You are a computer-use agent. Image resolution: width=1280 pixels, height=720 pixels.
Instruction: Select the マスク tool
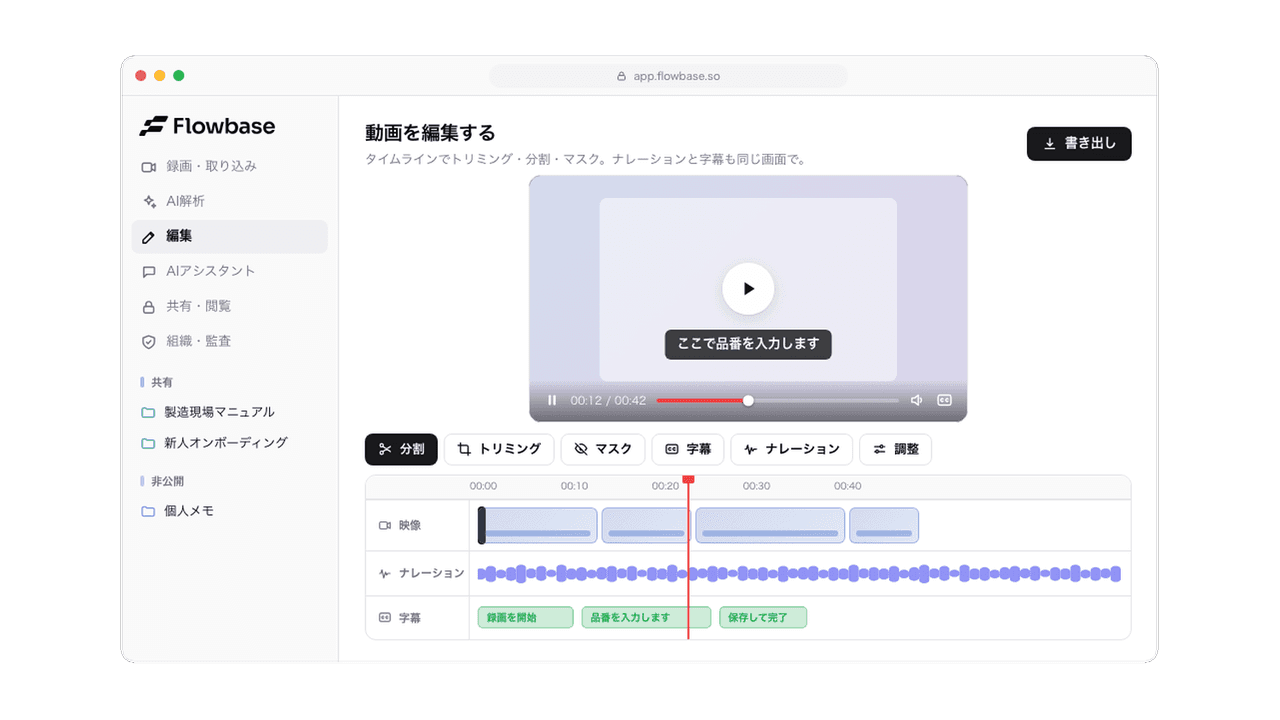pyautogui.click(x=603, y=449)
